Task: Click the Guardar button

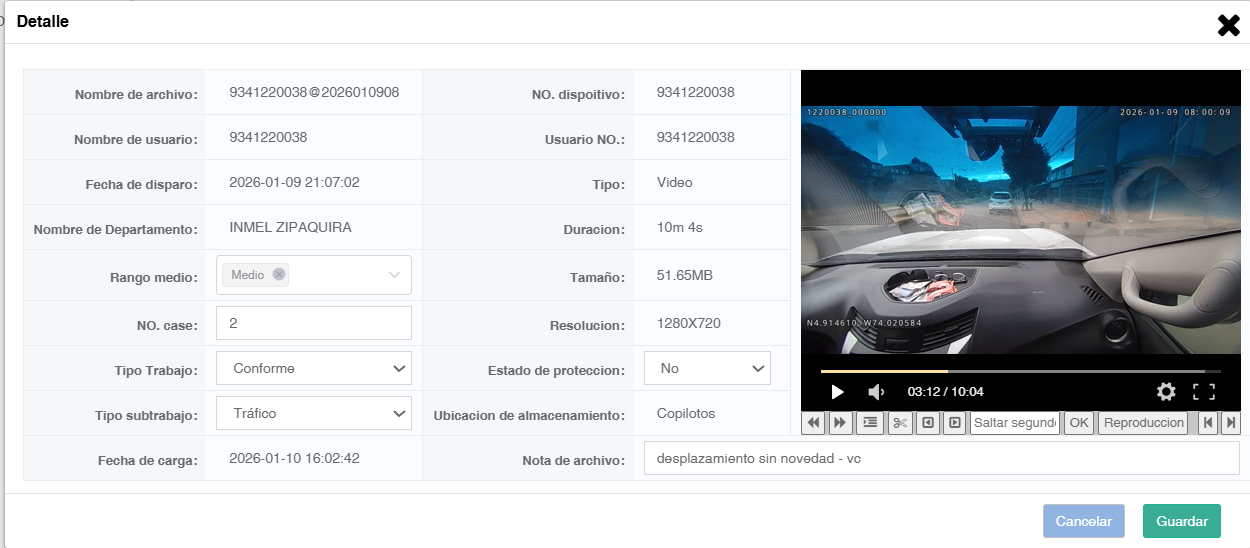Action: [x=1182, y=521]
